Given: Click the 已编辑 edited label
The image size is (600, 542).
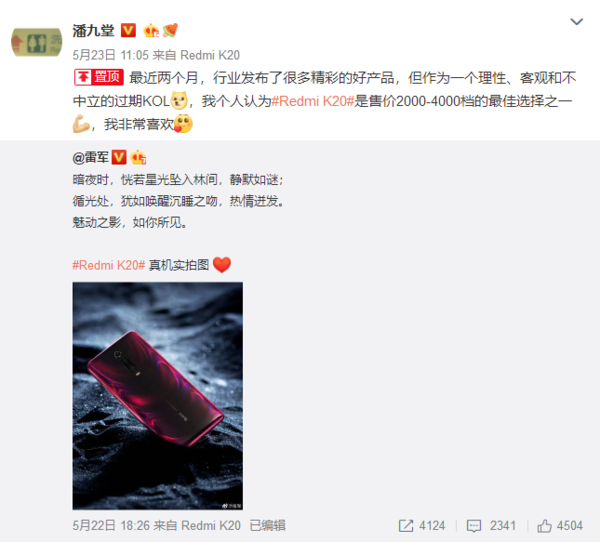Looking at the screenshot, I should [267, 526].
